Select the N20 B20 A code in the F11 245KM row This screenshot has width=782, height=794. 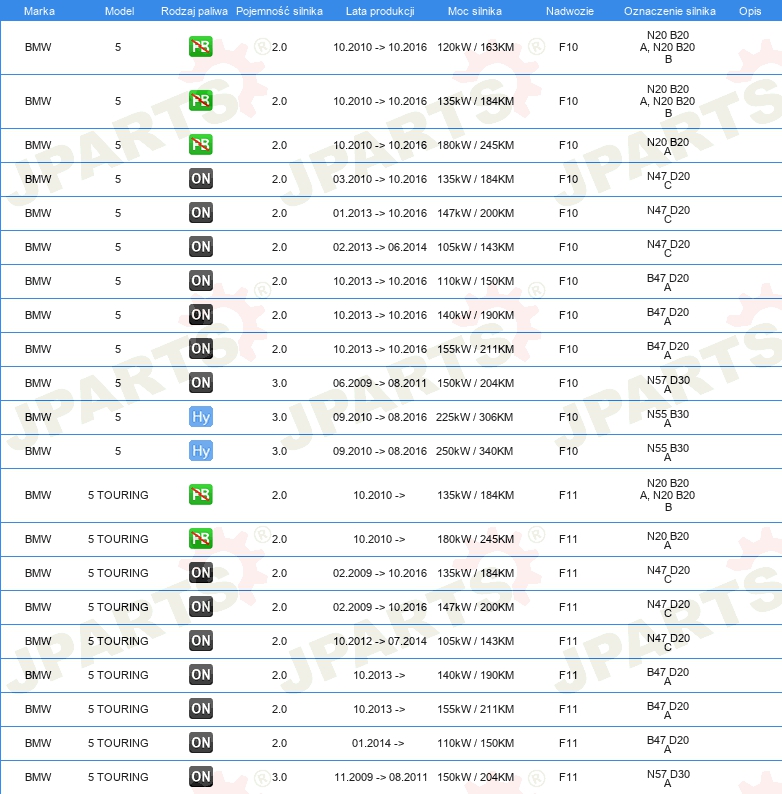(668, 540)
